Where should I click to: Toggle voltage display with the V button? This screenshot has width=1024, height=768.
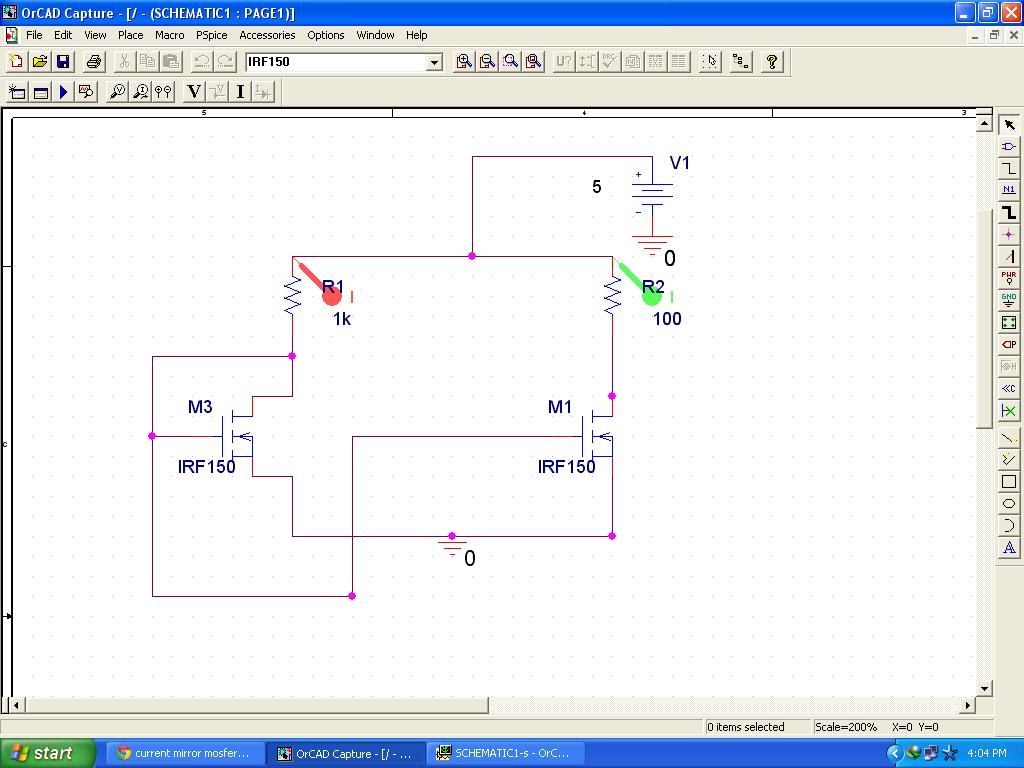tap(192, 91)
